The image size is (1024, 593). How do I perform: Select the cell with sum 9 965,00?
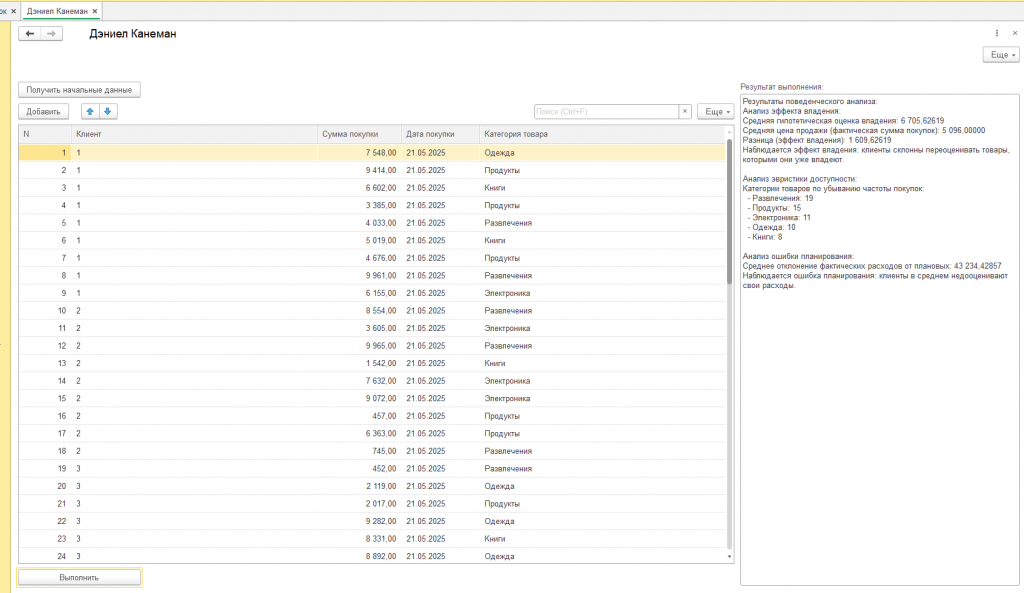coord(359,346)
